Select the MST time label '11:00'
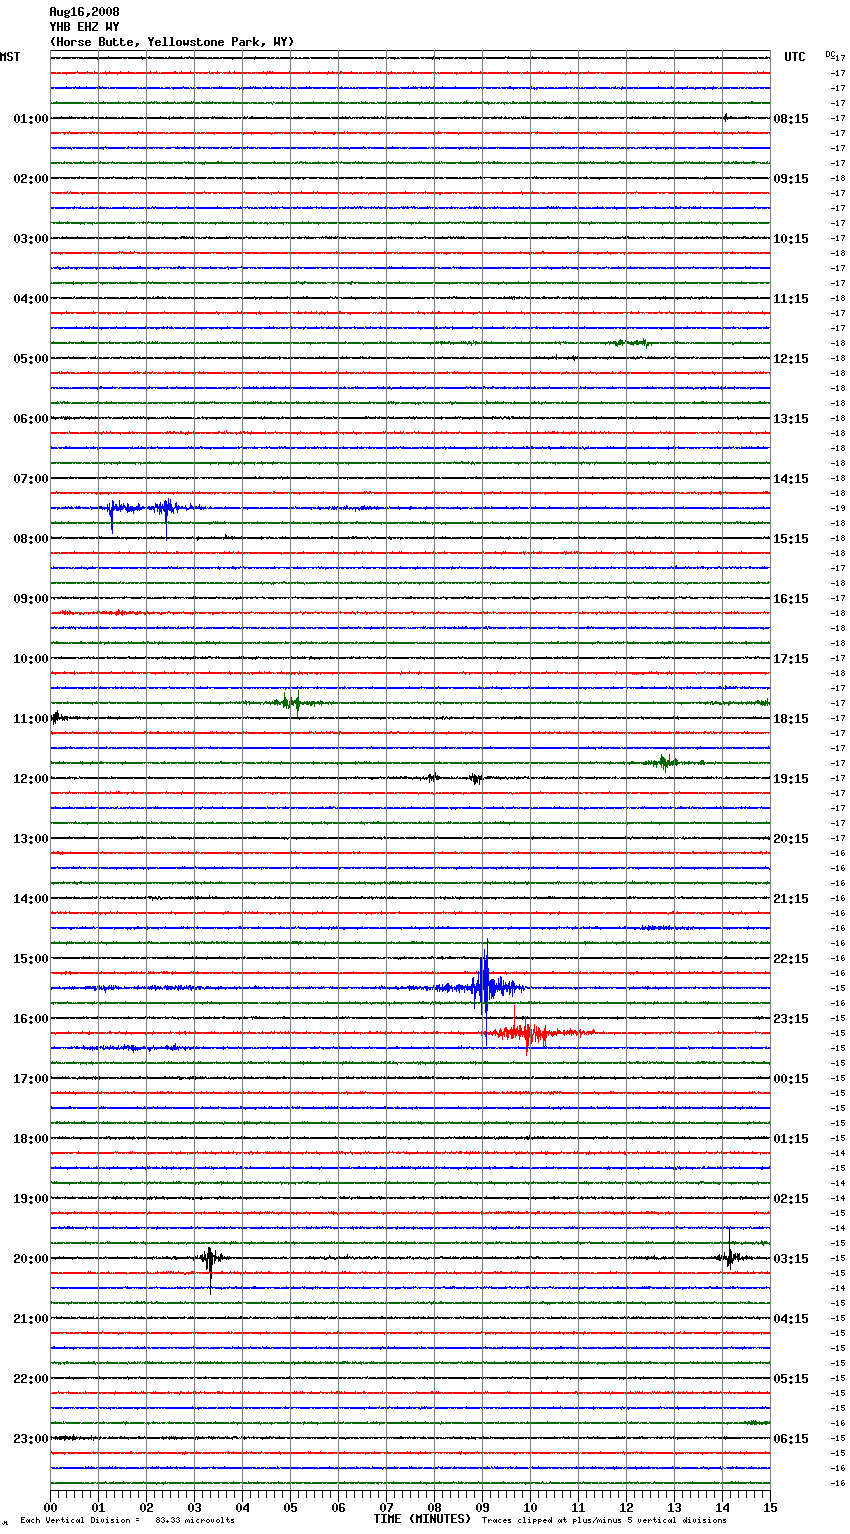Image resolution: width=850 pixels, height=1534 pixels. (31, 719)
